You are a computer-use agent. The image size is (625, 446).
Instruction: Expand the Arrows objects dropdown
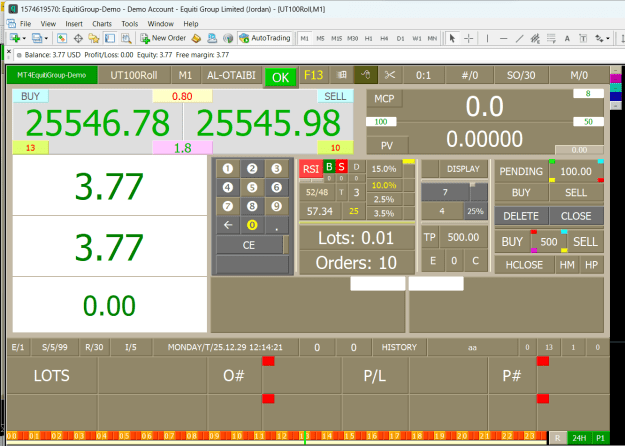coord(607,39)
